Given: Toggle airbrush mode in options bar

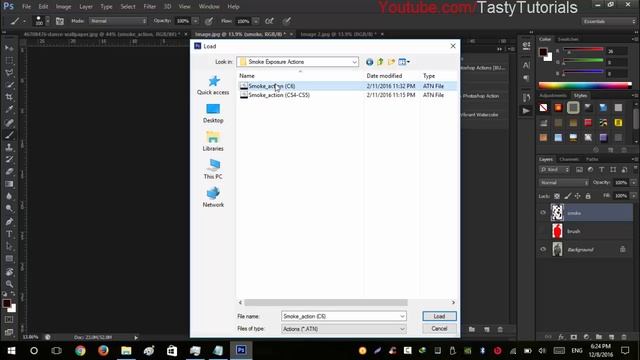Looking at the screenshot, I should pos(269,21).
